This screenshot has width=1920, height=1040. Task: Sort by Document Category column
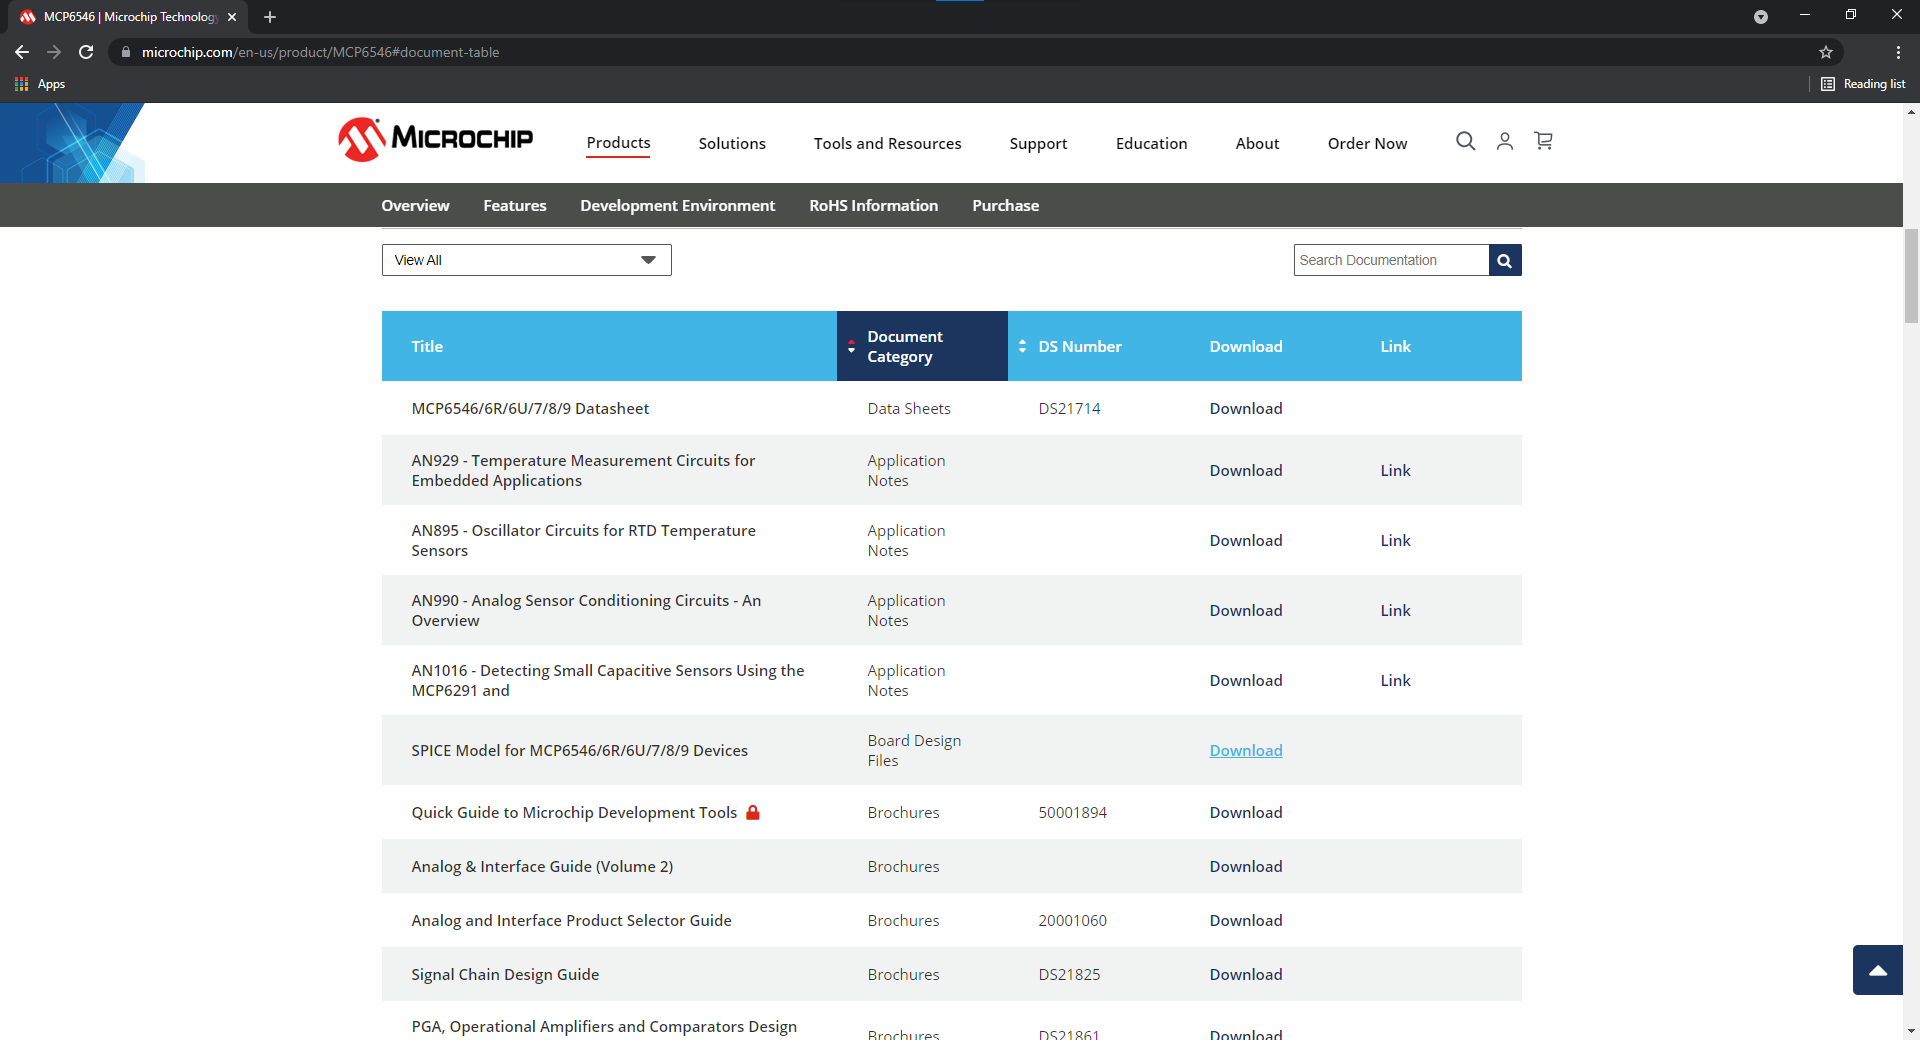pyautogui.click(x=922, y=346)
